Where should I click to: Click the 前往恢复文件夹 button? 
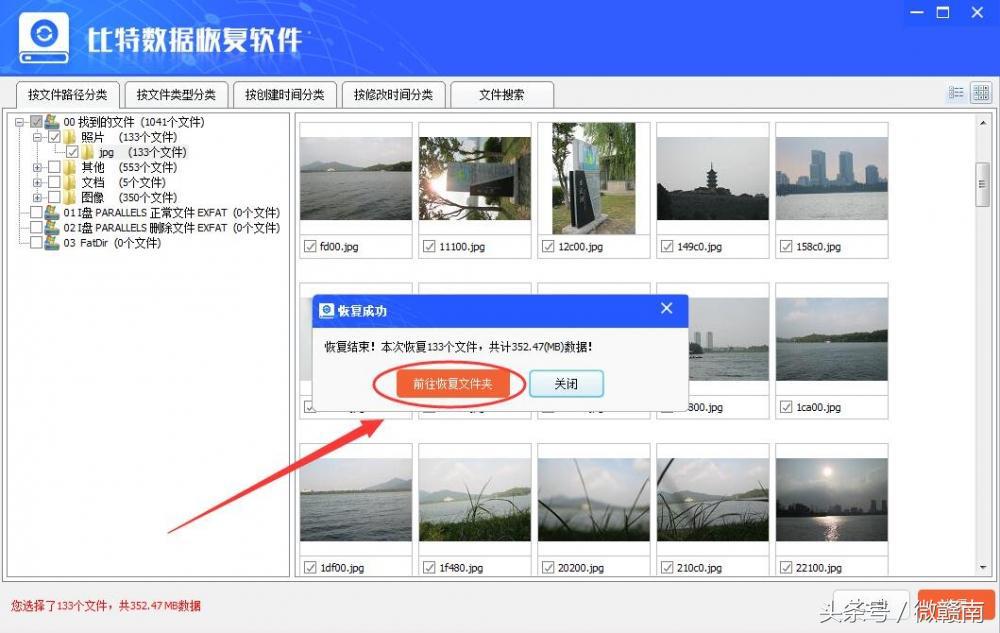click(x=451, y=383)
